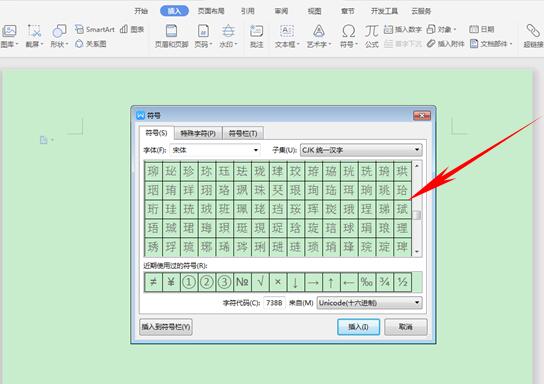Select the № recent symbol
Image resolution: width=544 pixels, height=384 pixels.
pos(242,282)
